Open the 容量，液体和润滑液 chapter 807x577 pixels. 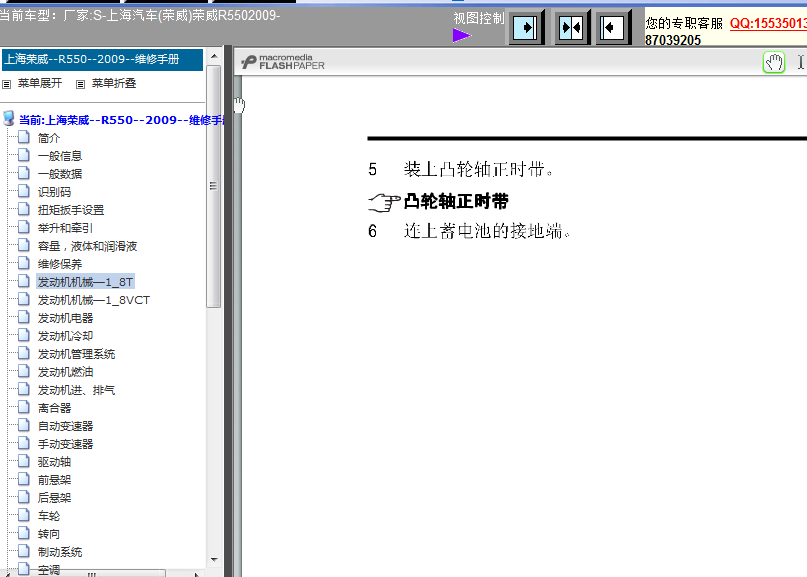87,246
